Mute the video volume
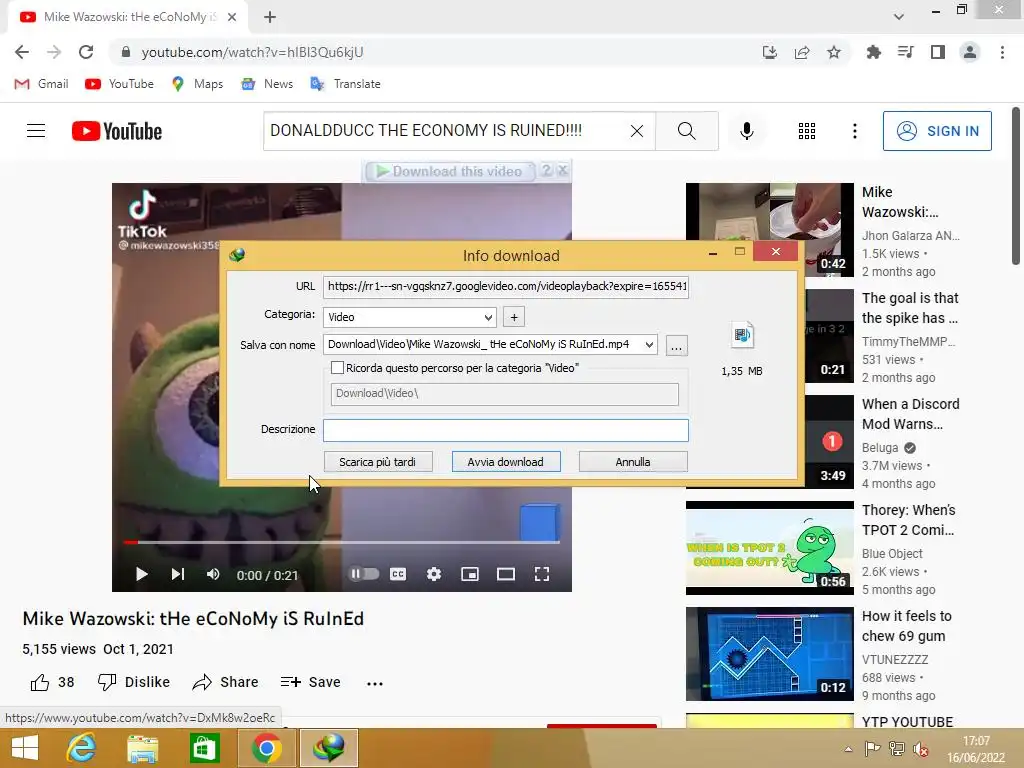Viewport: 1024px width, 768px height. [x=214, y=574]
